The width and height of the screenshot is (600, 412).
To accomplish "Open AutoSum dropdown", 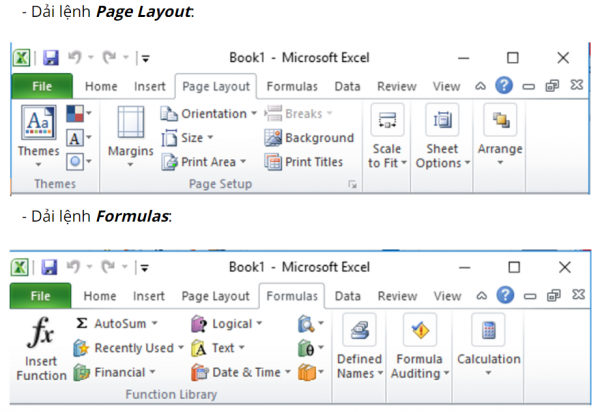I will 117,324.
